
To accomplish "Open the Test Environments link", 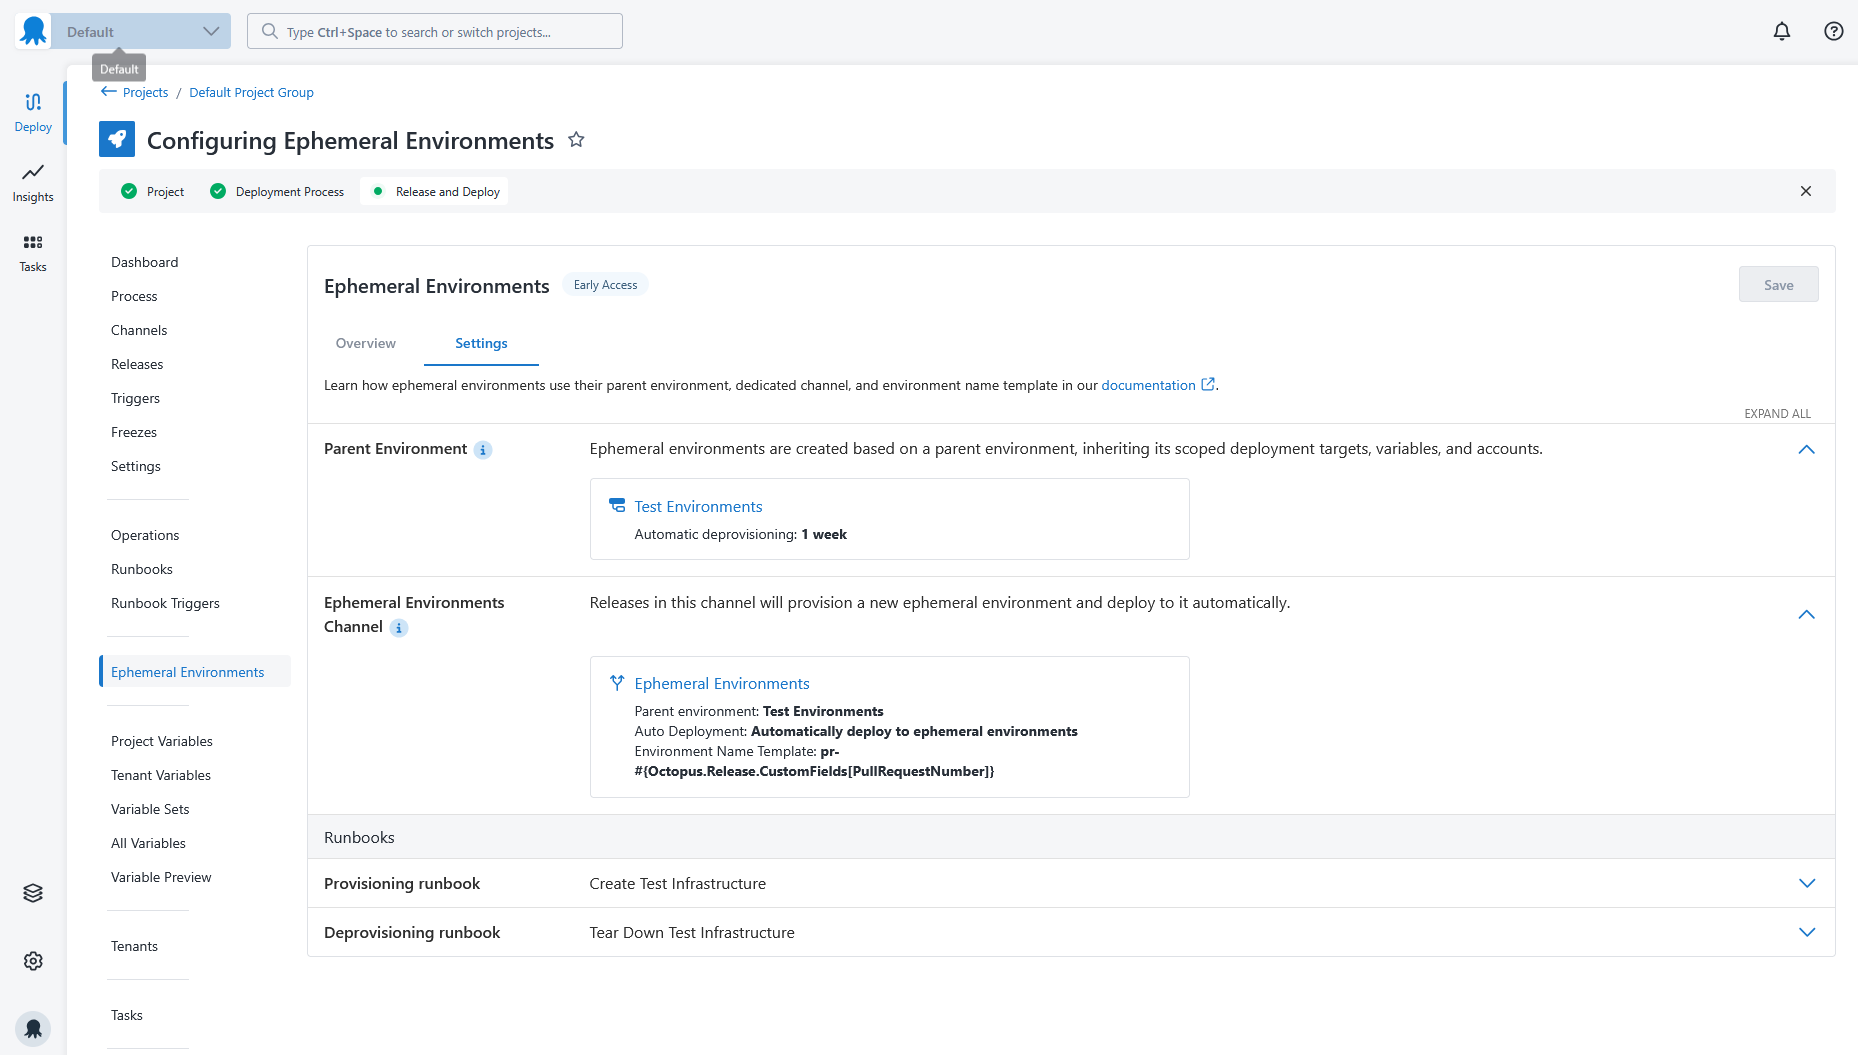I will pyautogui.click(x=698, y=506).
